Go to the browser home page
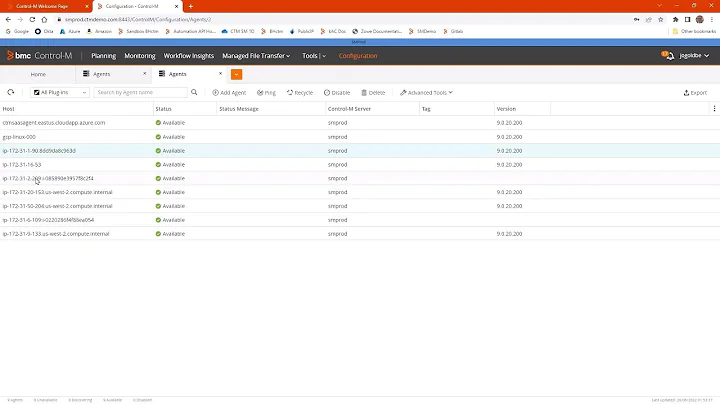The height and width of the screenshot is (404, 720). tap(44, 19)
